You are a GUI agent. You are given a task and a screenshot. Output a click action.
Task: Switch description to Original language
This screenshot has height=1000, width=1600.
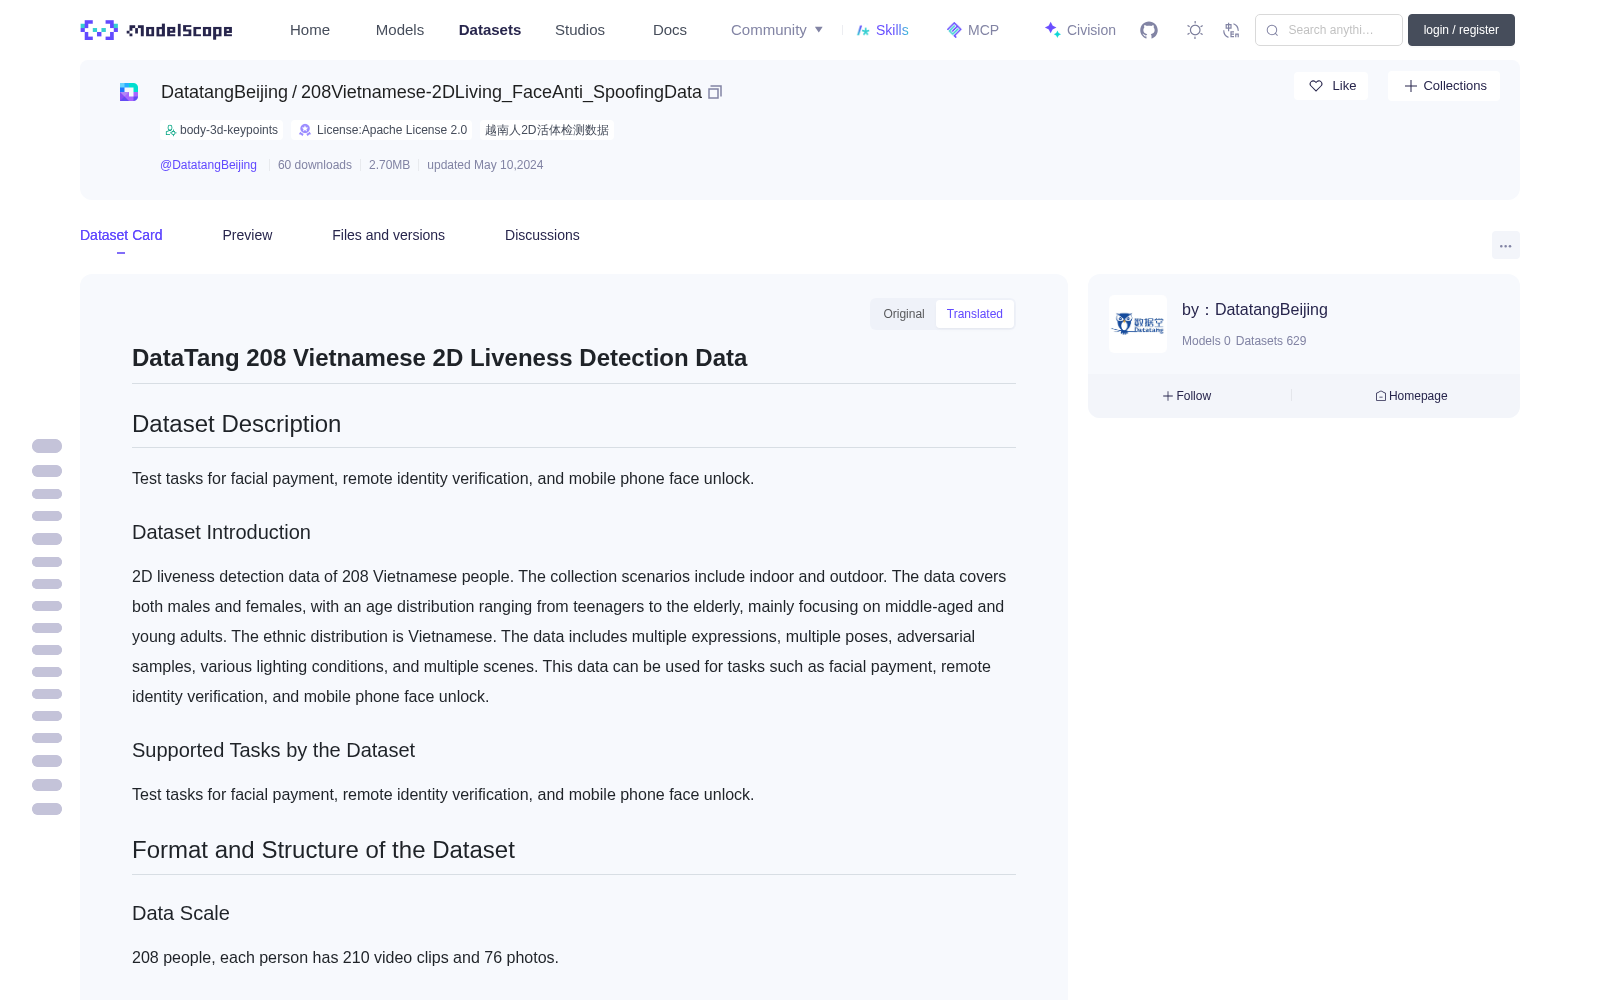pyautogui.click(x=903, y=314)
